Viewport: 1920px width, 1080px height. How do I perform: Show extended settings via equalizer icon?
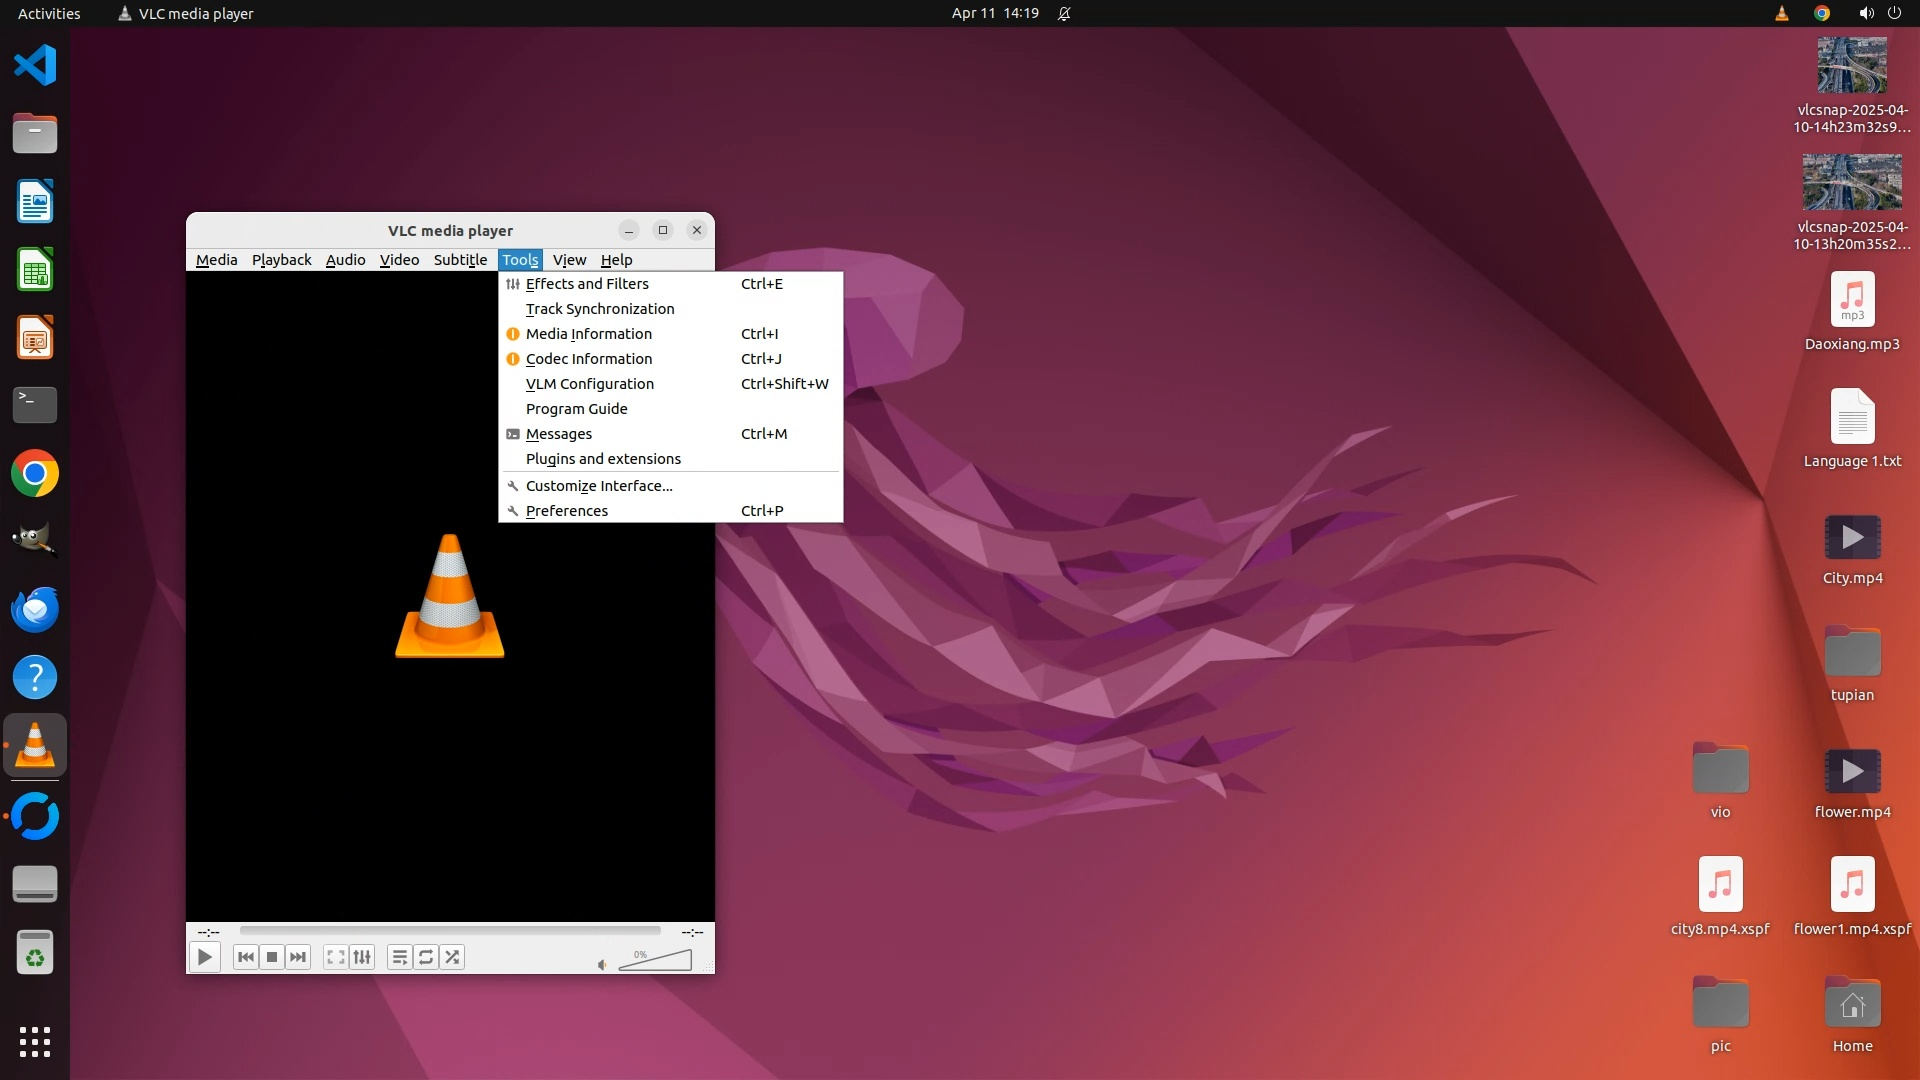pos(362,957)
